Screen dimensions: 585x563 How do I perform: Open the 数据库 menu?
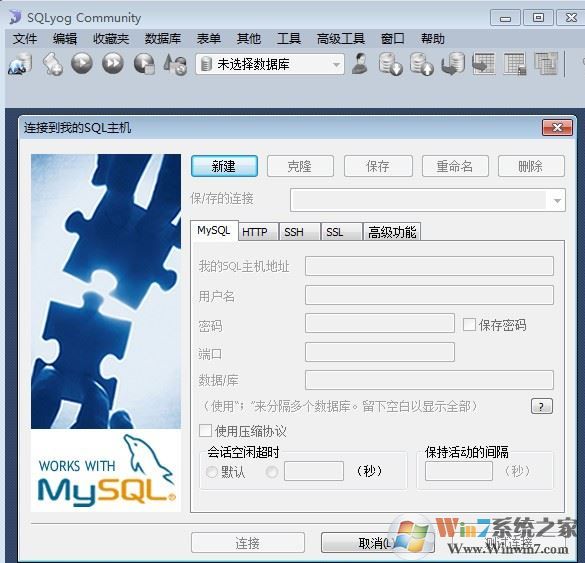tap(163, 39)
